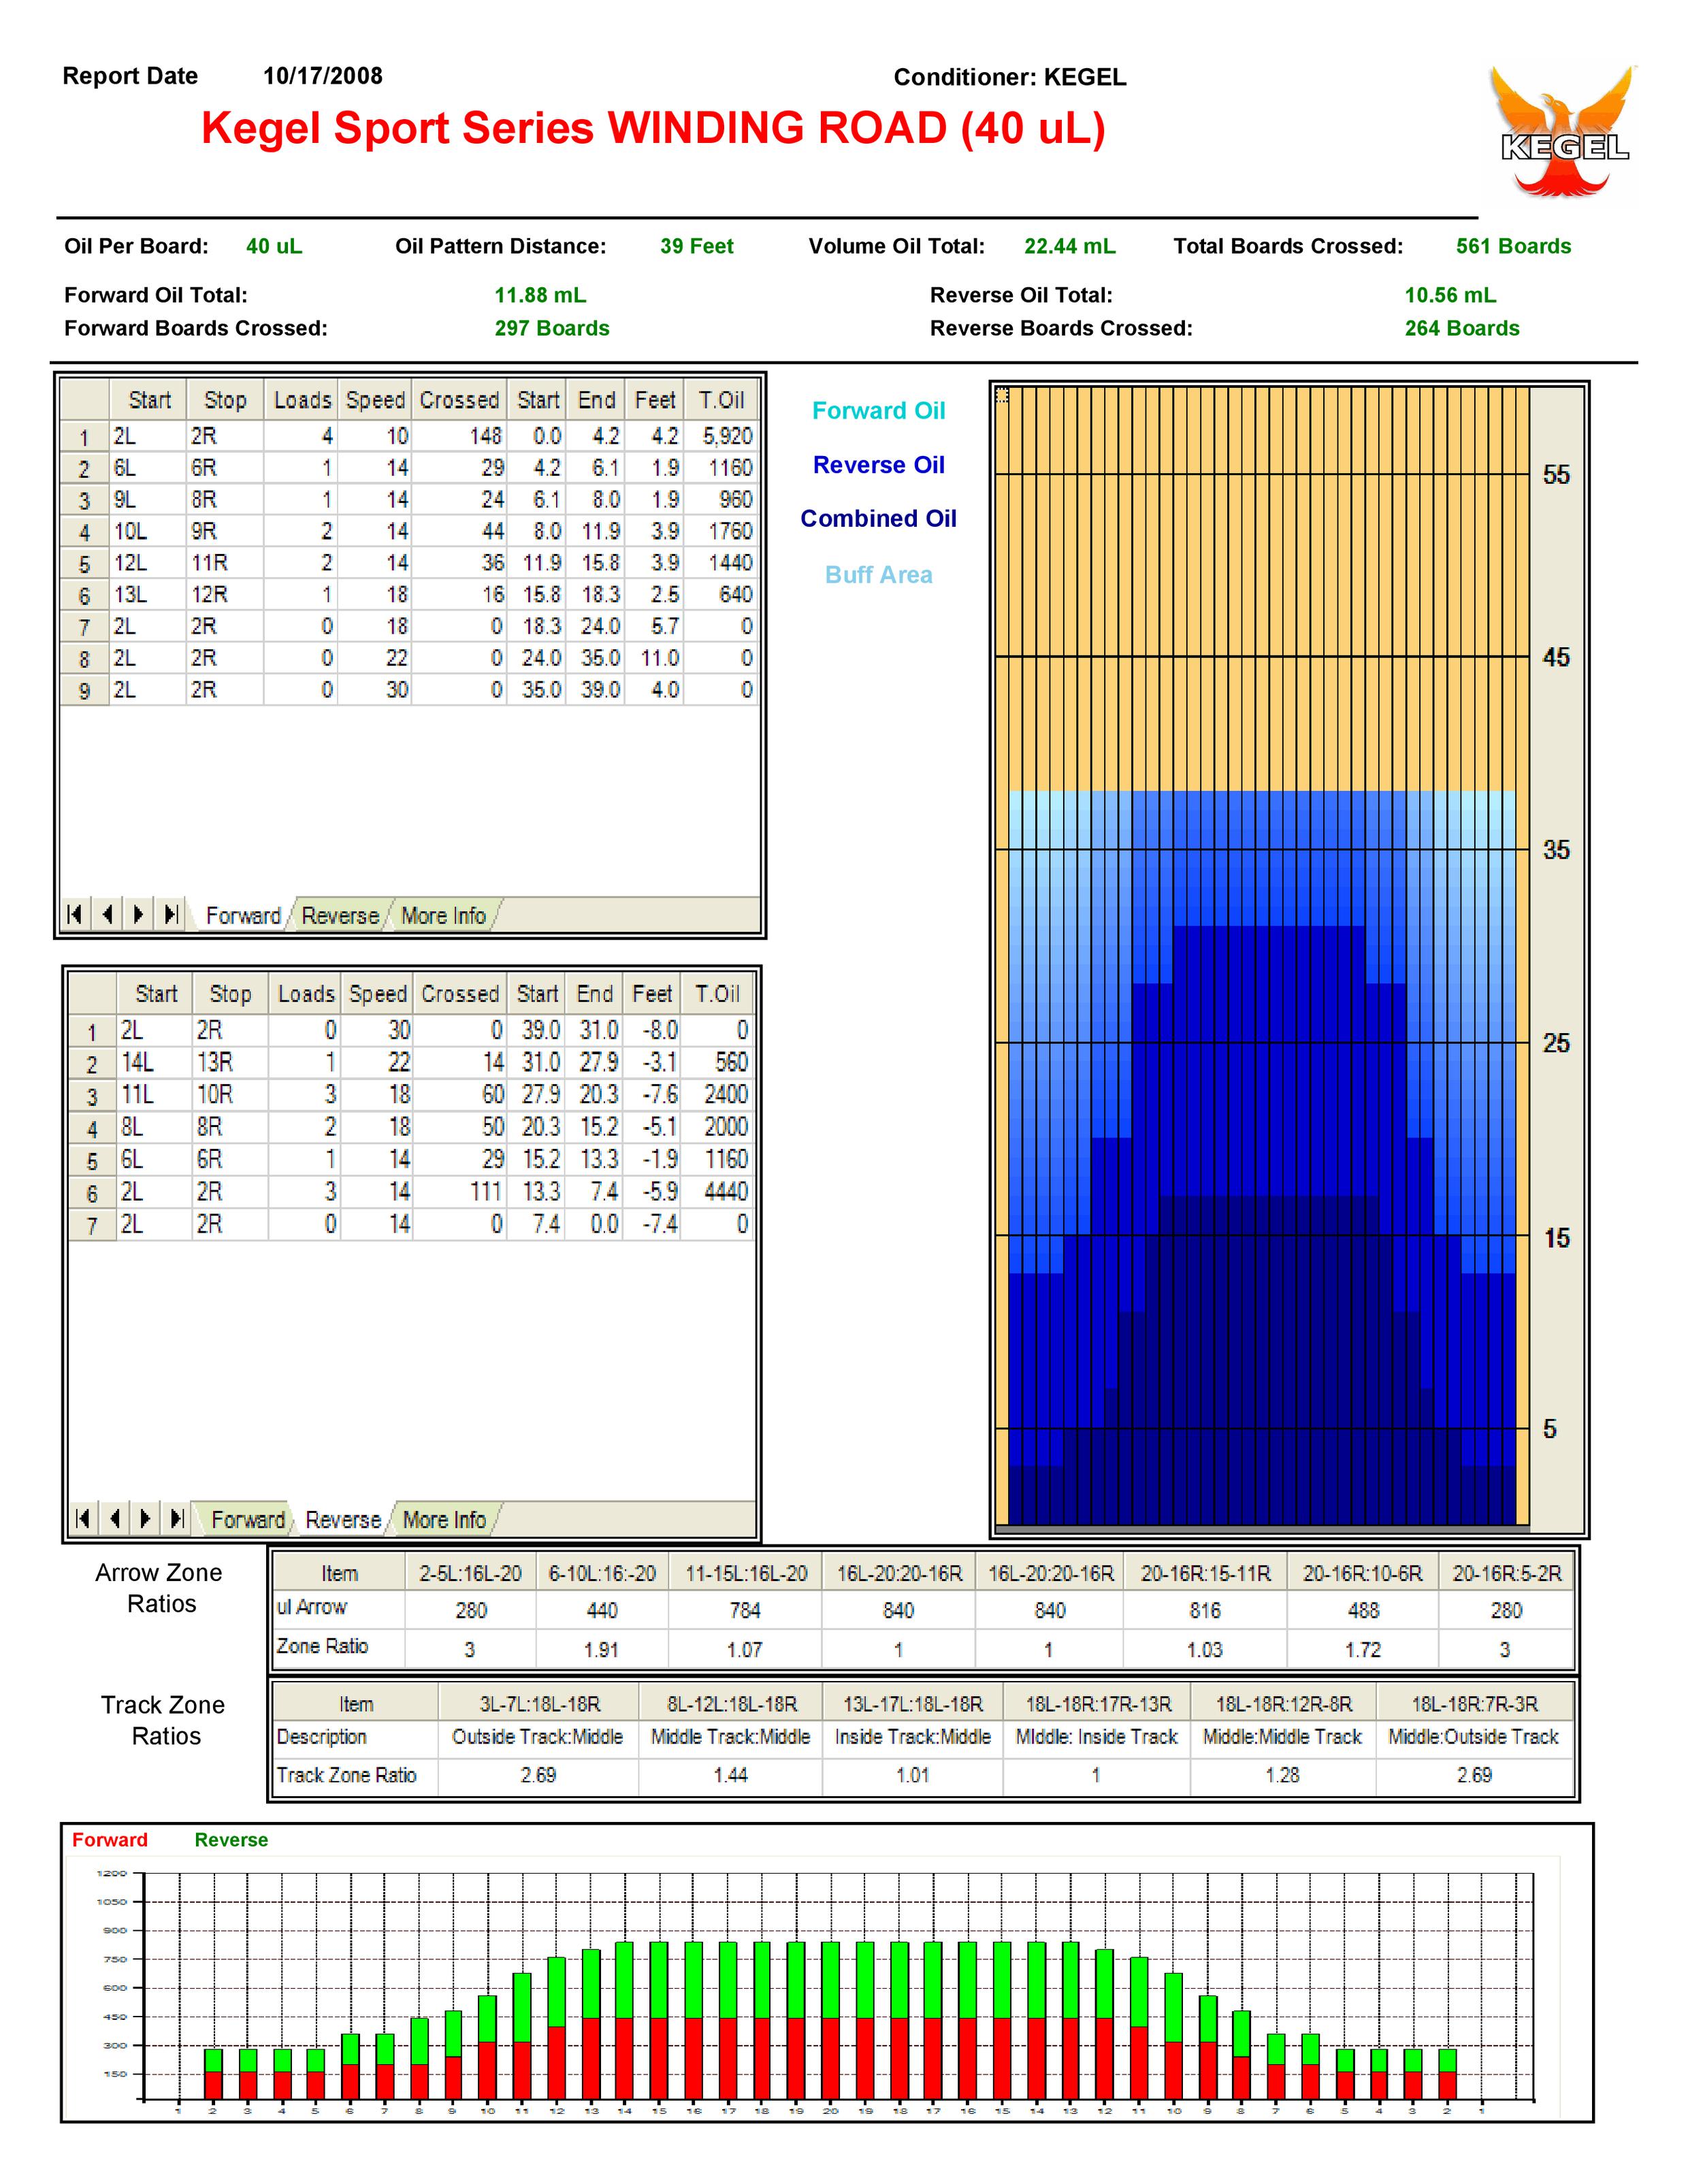Go to next record in Forward table navigator

click(x=139, y=913)
